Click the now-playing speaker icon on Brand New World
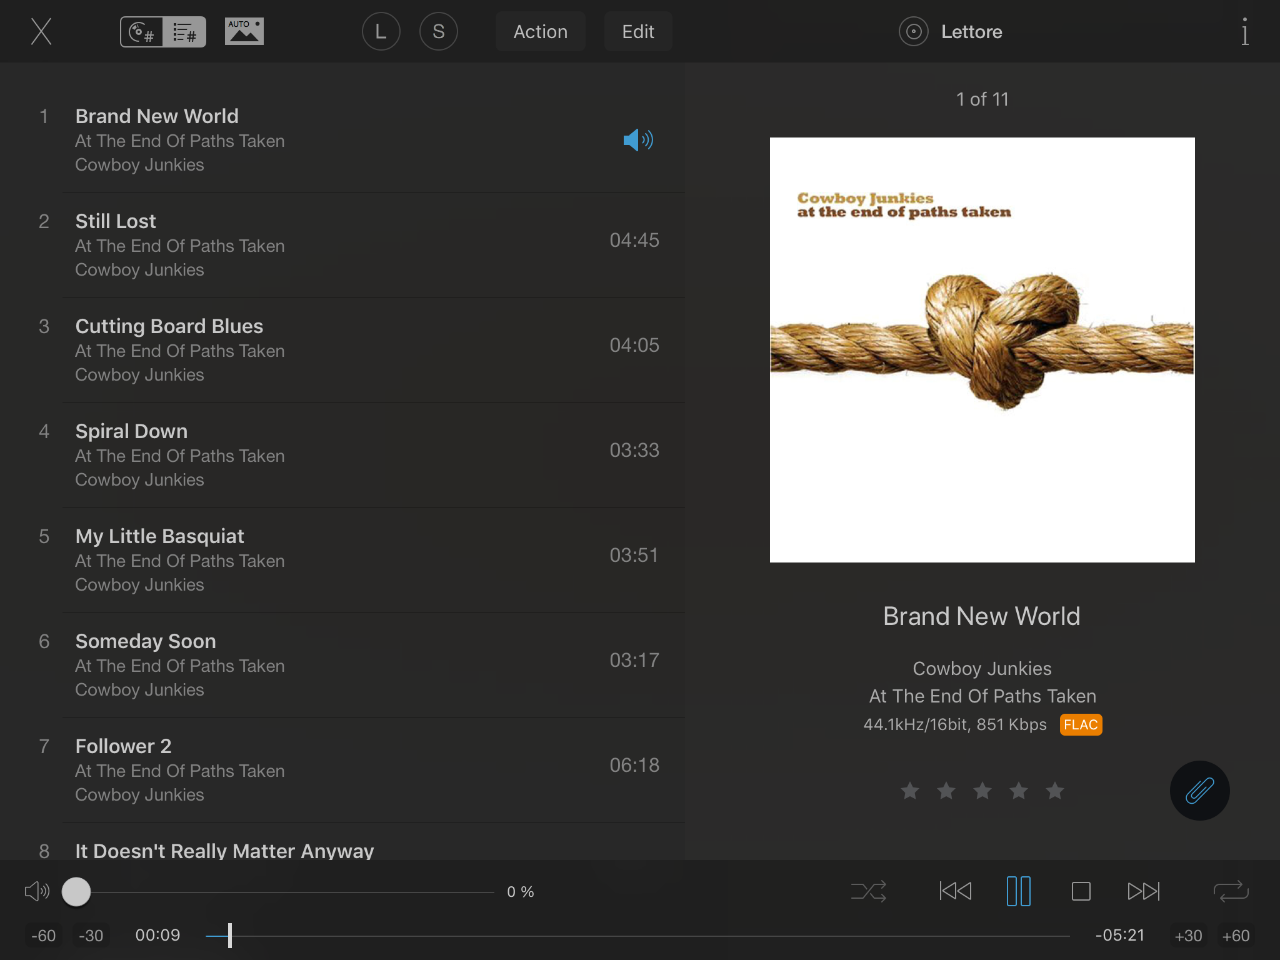Viewport: 1280px width, 960px height. 638,140
